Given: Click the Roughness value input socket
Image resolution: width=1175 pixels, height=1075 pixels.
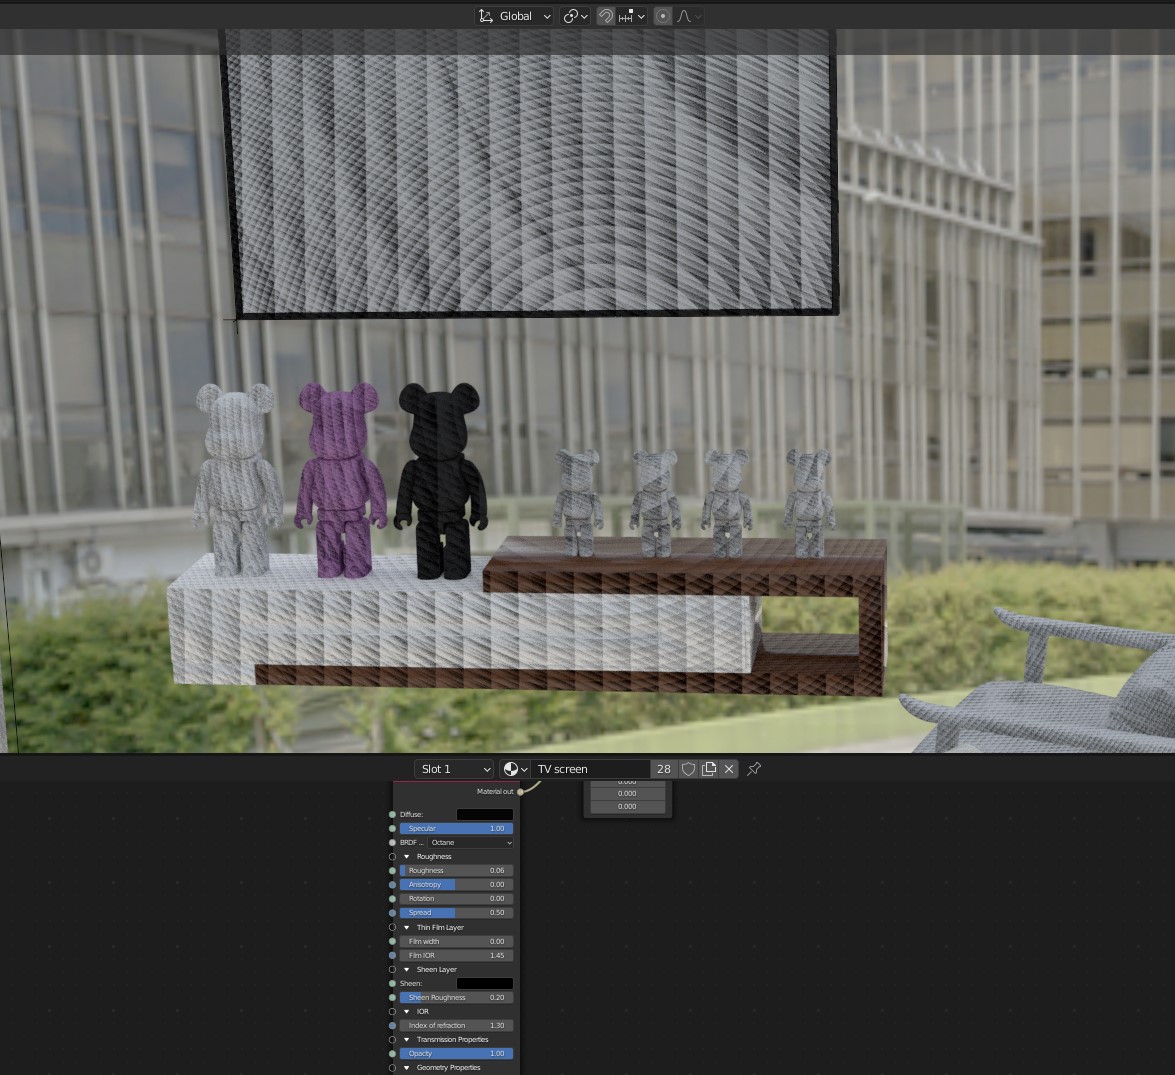Looking at the screenshot, I should tap(393, 870).
